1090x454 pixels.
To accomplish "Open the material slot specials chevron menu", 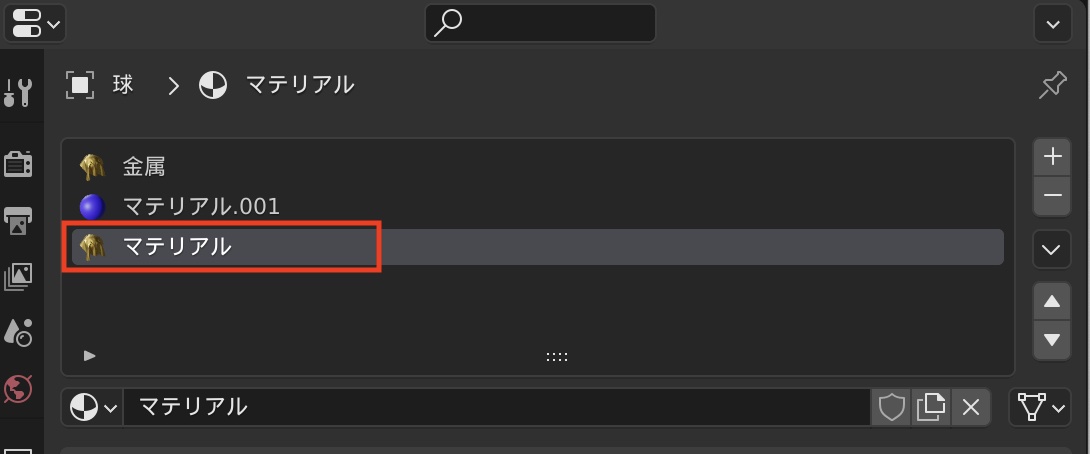I will click(x=1051, y=249).
